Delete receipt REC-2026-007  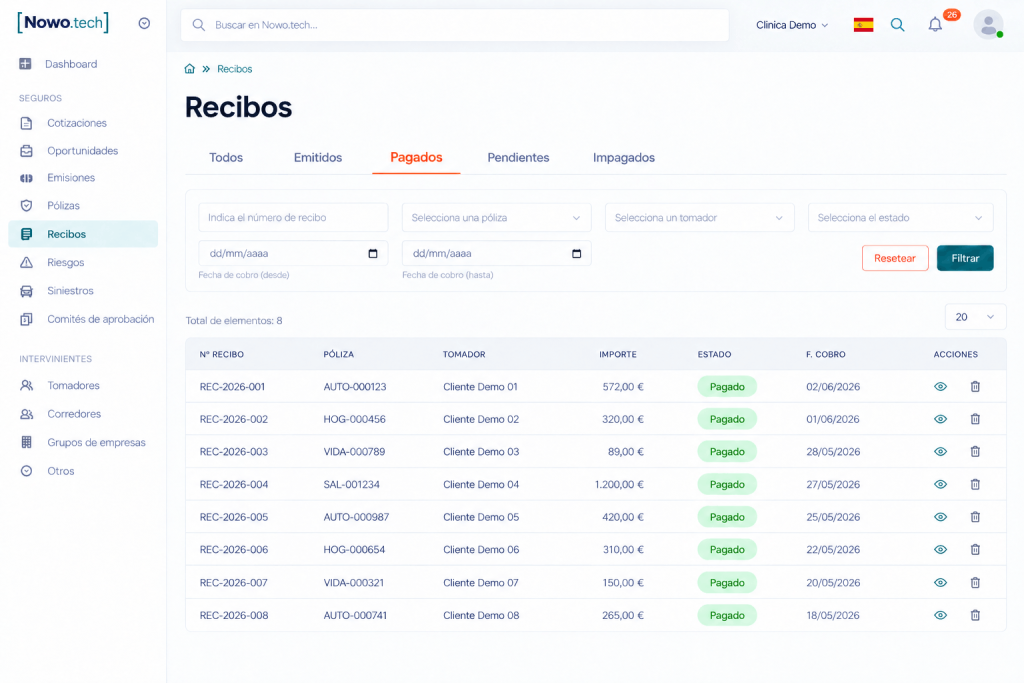[975, 582]
